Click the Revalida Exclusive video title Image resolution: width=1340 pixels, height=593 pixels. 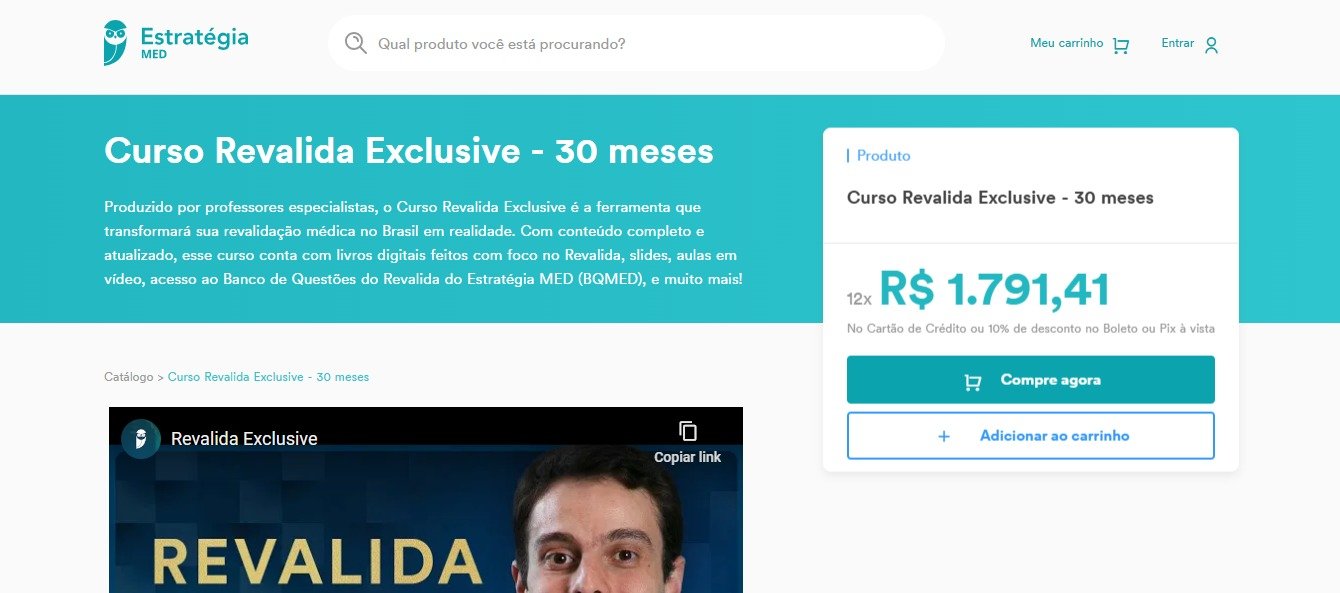(x=244, y=439)
